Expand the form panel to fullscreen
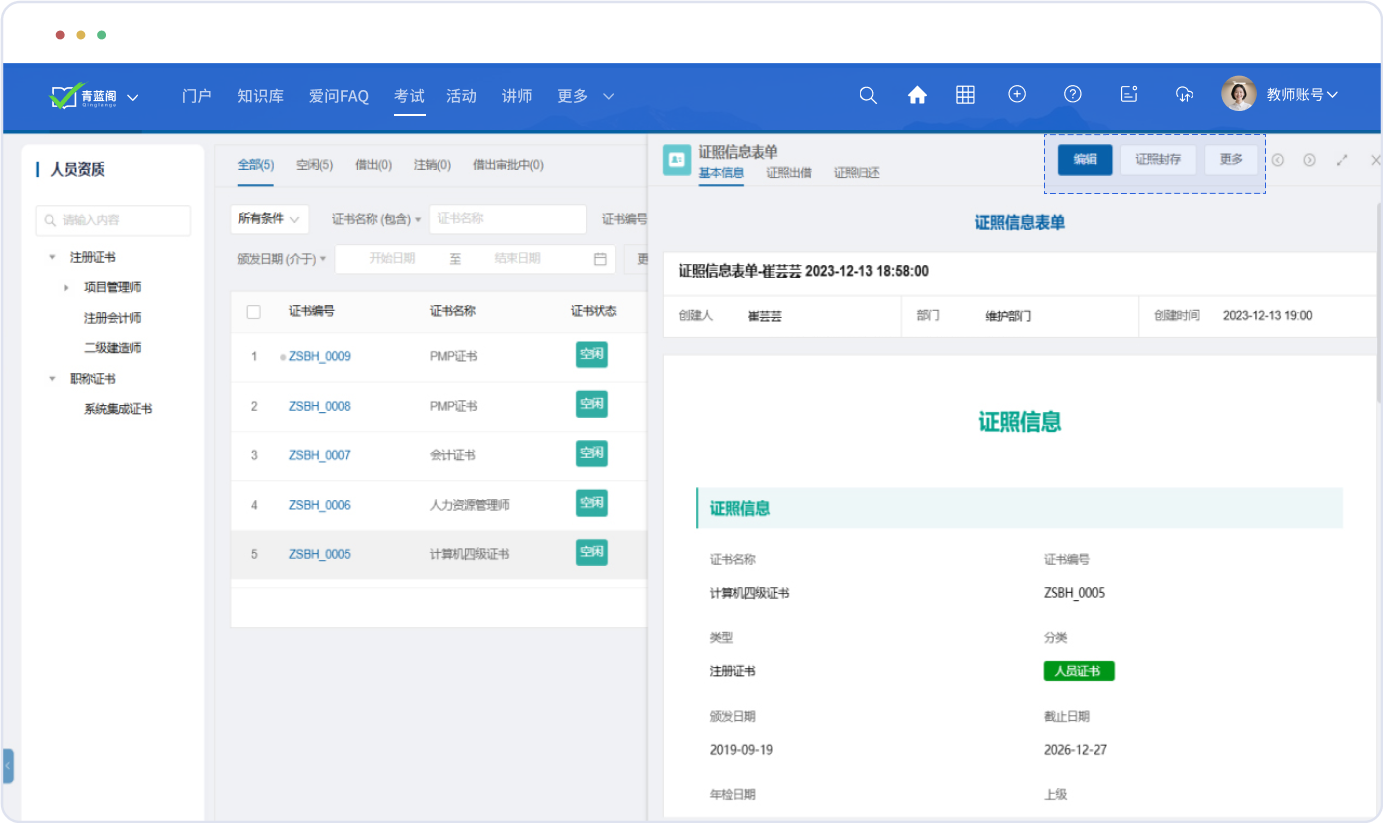This screenshot has width=1383, height=823. pyautogui.click(x=1342, y=160)
